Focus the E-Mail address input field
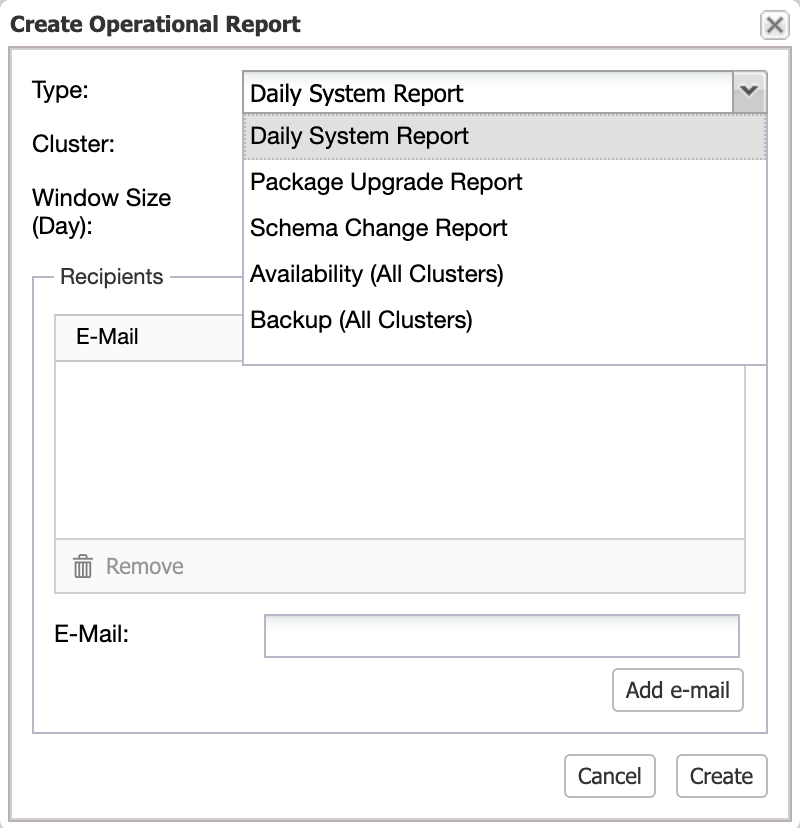The width and height of the screenshot is (800, 828). [x=502, y=636]
